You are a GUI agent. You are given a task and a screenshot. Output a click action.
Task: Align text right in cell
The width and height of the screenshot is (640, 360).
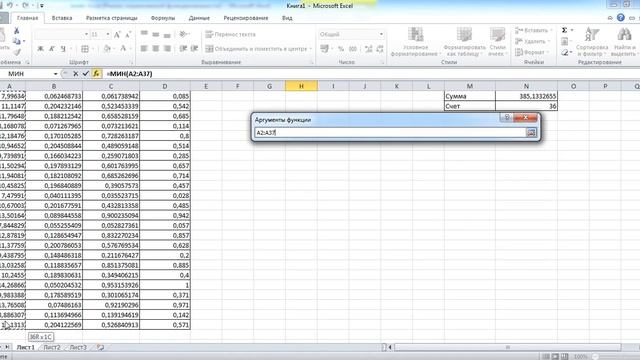[x=167, y=49]
